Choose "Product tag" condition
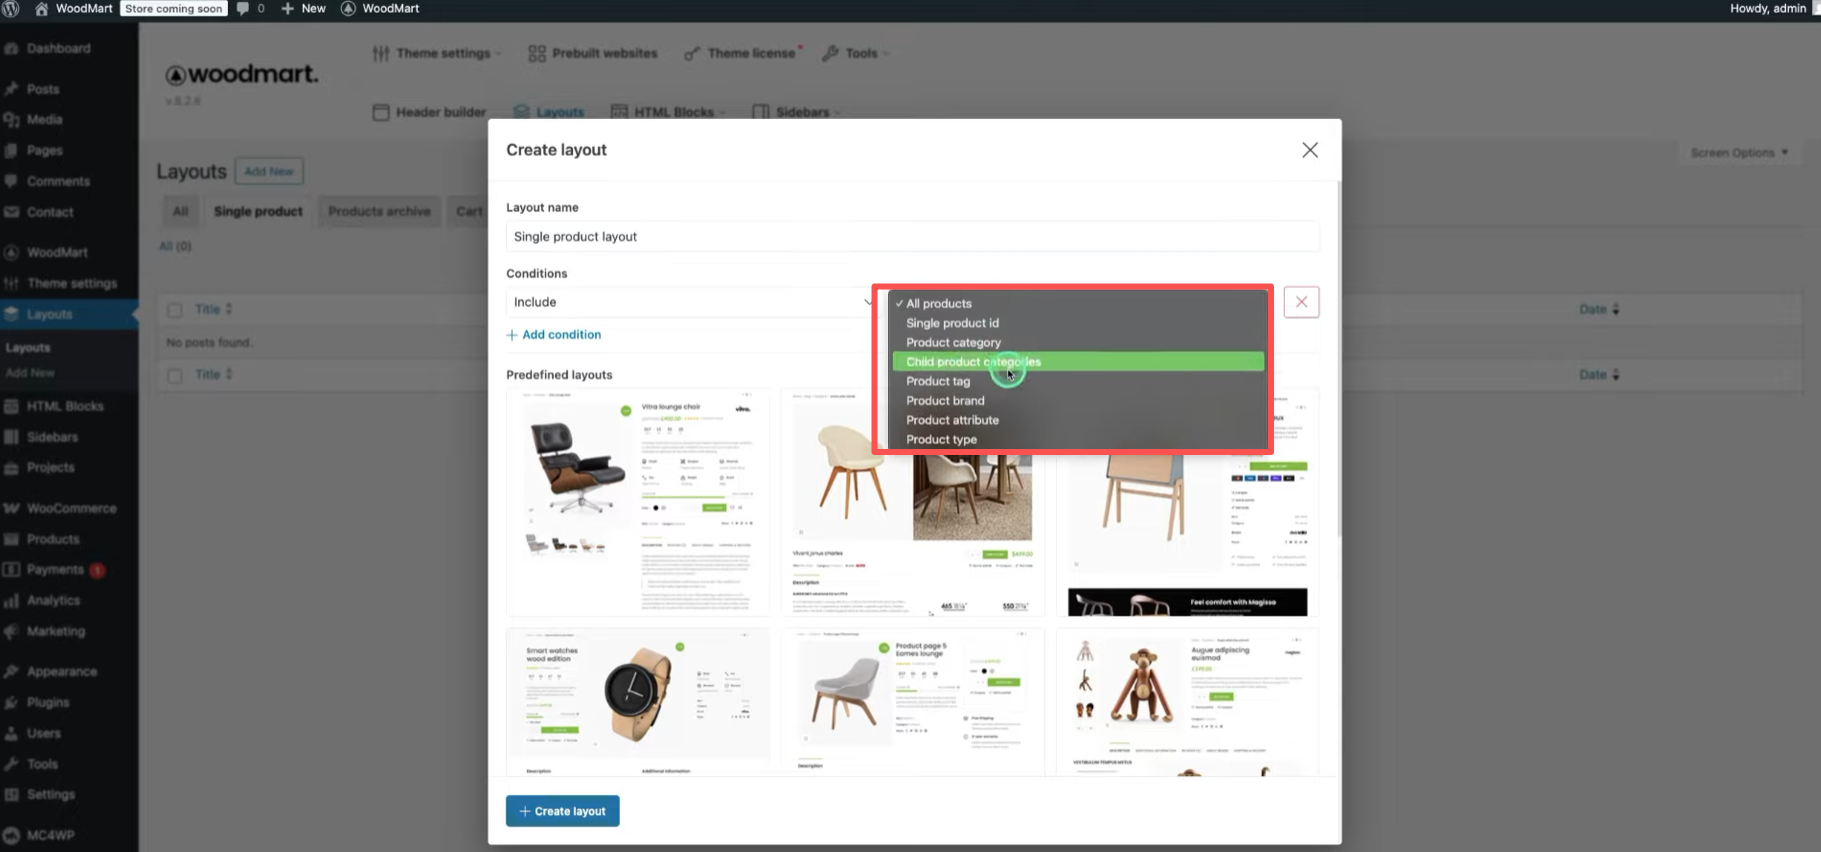The width and height of the screenshot is (1821, 852). pyautogui.click(x=1078, y=381)
